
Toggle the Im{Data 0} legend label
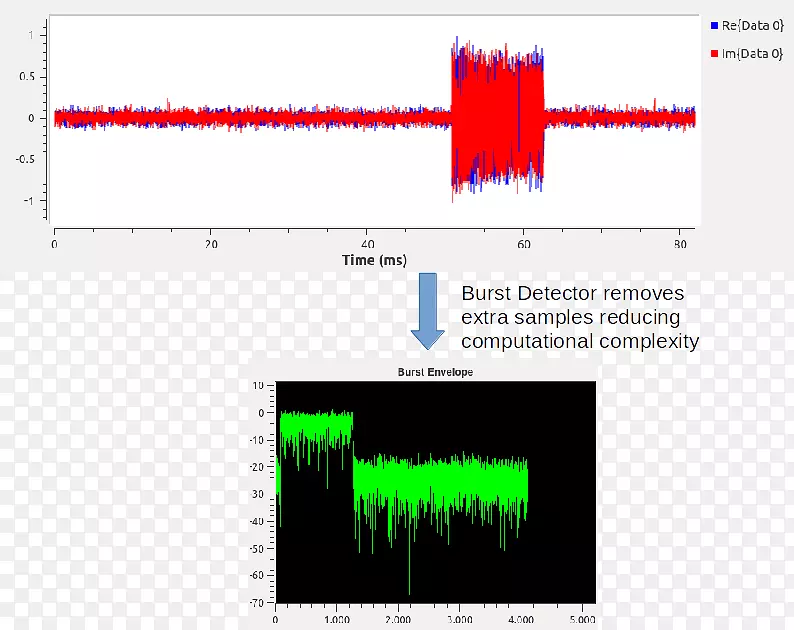click(x=752, y=54)
